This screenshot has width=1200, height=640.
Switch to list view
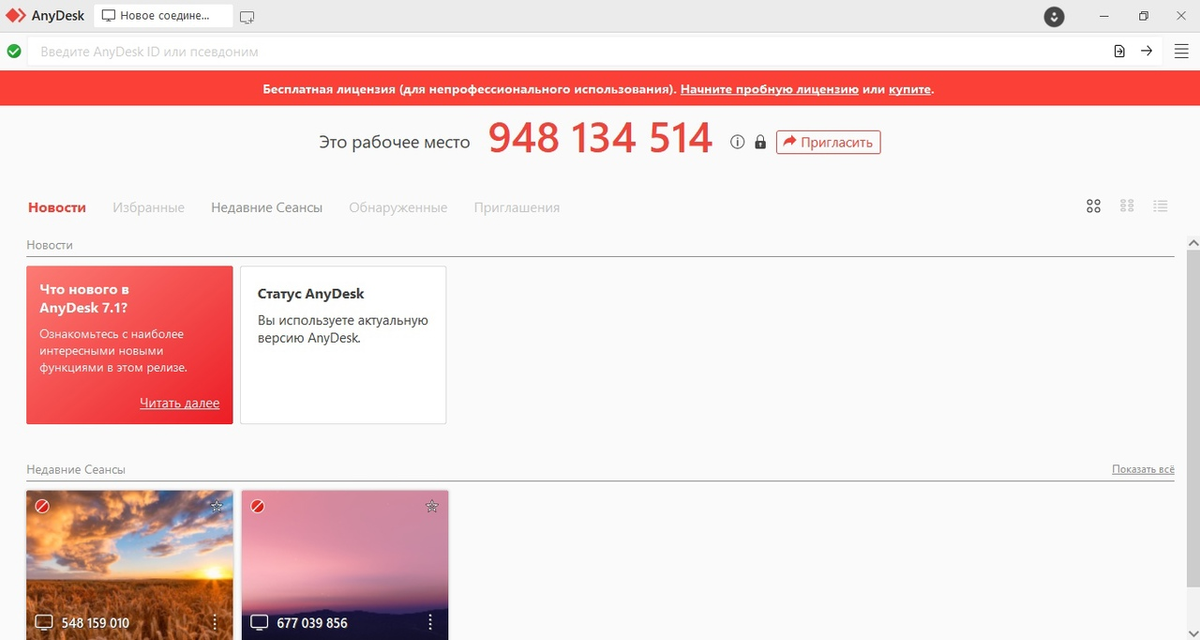click(x=1160, y=206)
